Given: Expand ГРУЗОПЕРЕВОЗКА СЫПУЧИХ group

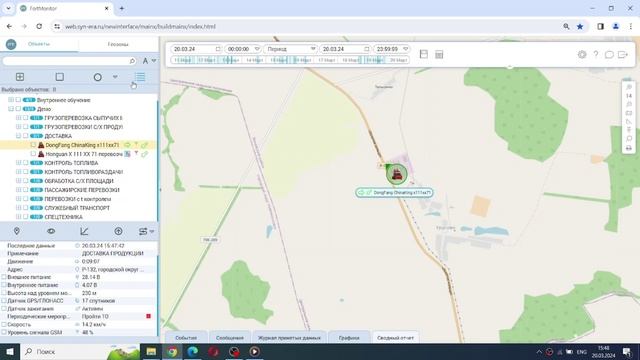Looking at the screenshot, I should (18, 118).
